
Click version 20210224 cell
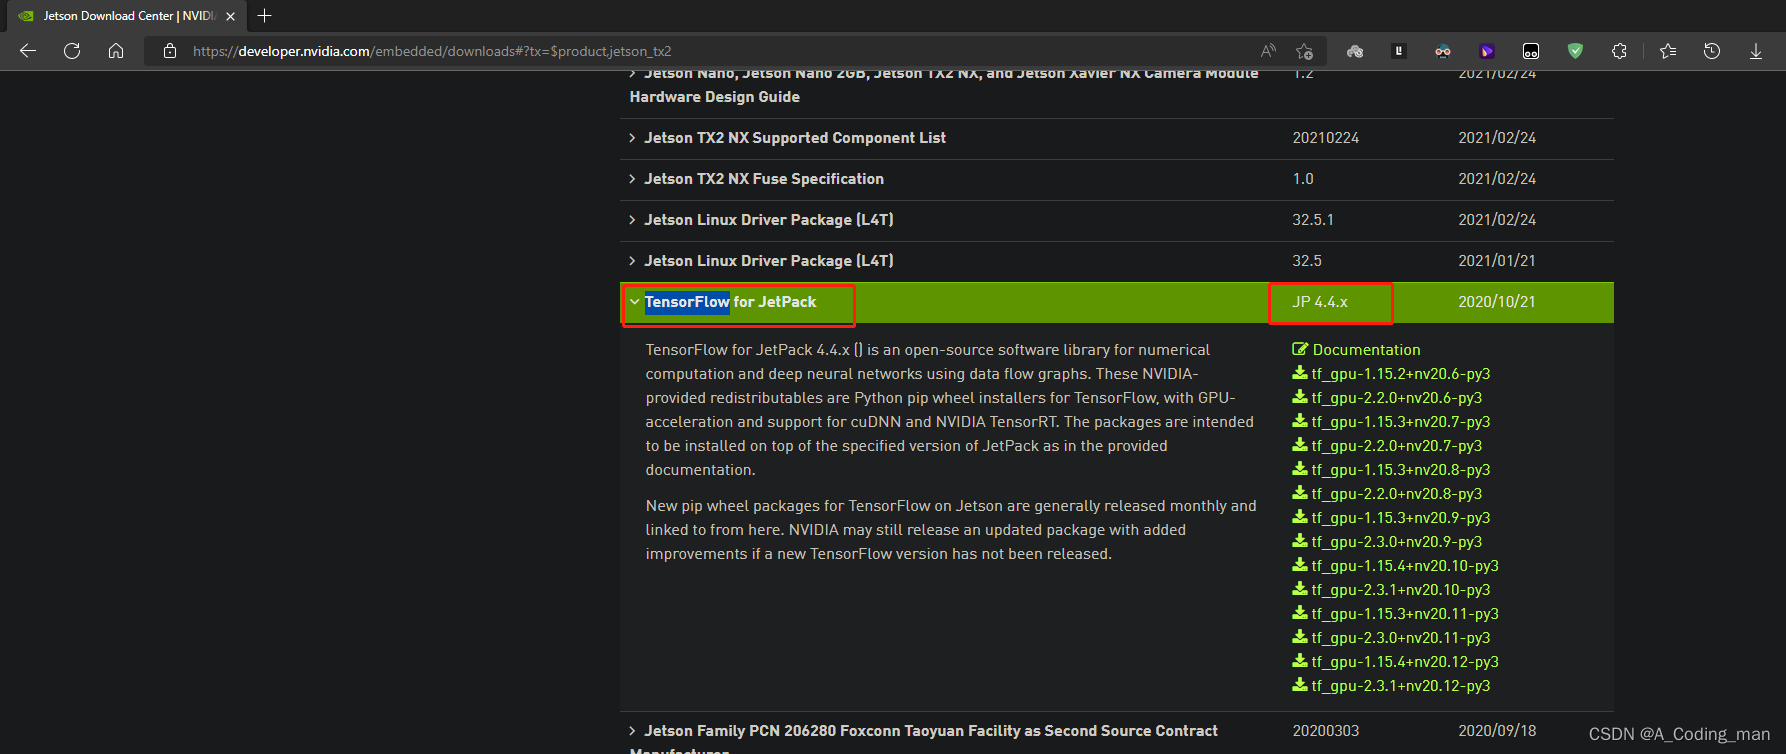[x=1326, y=138]
